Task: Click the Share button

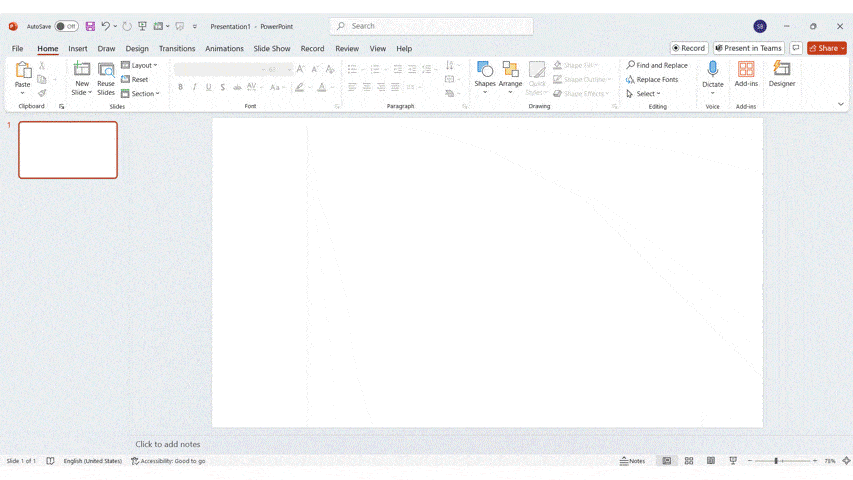Action: point(826,48)
